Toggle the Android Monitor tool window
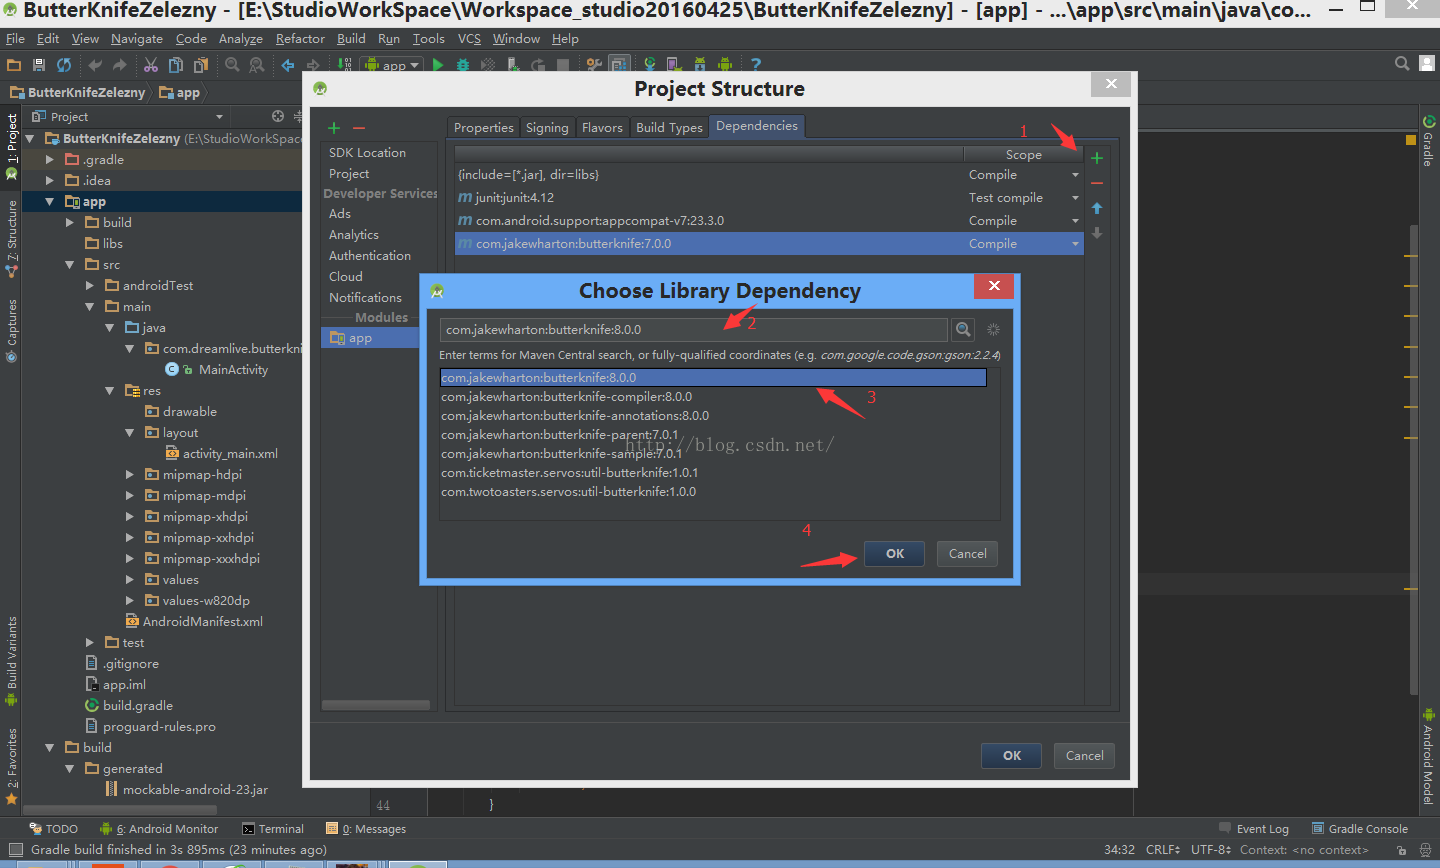This screenshot has height=868, width=1440. tap(159, 829)
